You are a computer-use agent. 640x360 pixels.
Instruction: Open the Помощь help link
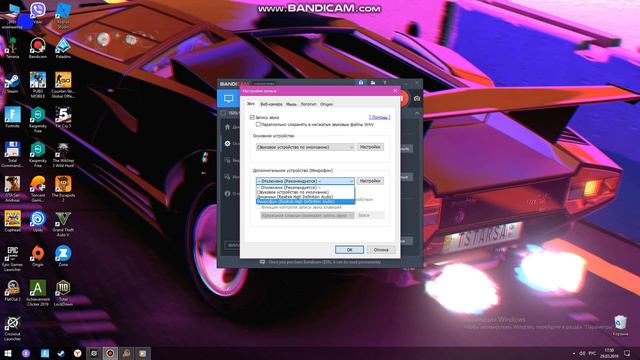[x=380, y=117]
